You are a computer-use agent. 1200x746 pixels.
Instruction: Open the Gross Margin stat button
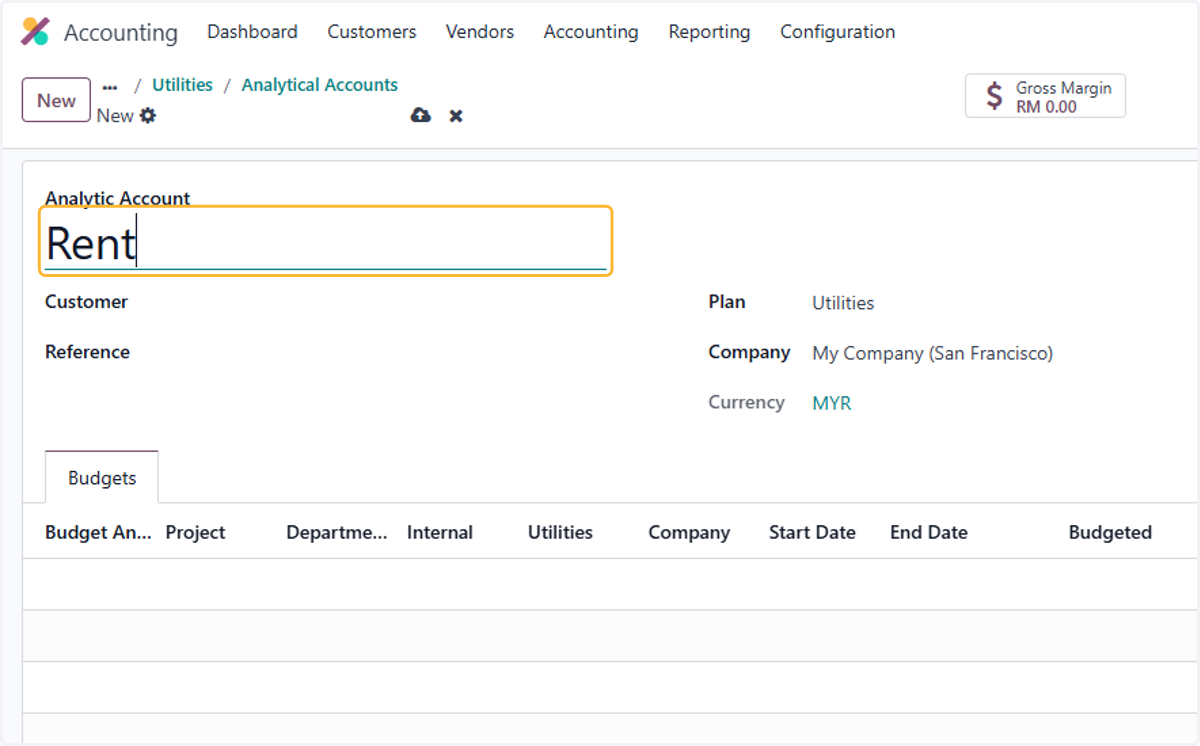click(1045, 96)
